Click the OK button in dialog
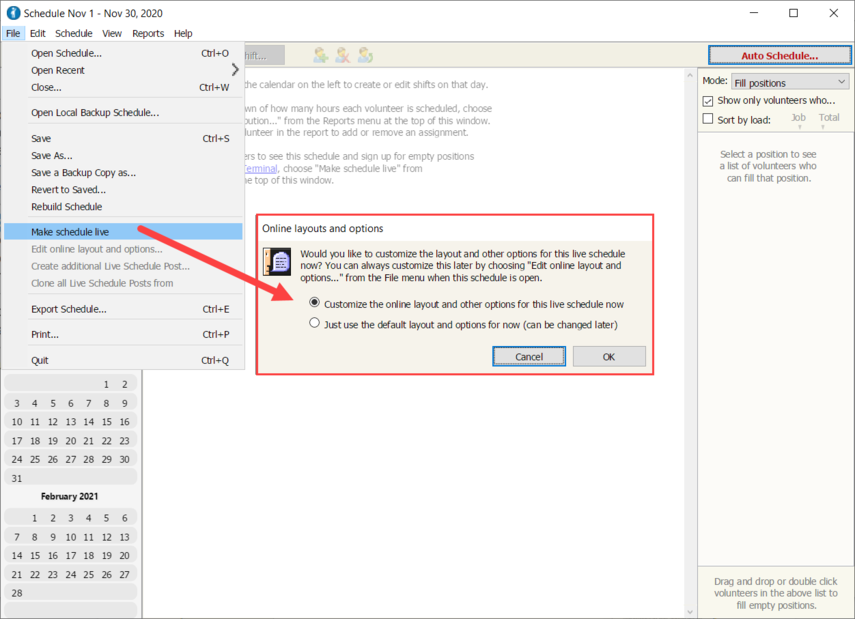The image size is (855, 619). [609, 357]
